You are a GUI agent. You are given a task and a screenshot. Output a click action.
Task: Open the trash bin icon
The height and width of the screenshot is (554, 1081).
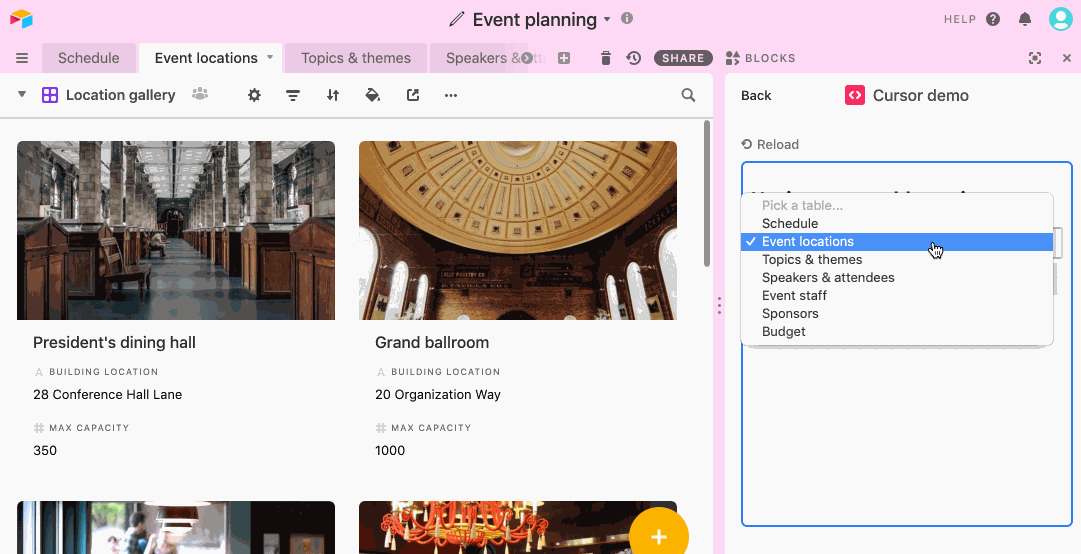click(x=606, y=59)
